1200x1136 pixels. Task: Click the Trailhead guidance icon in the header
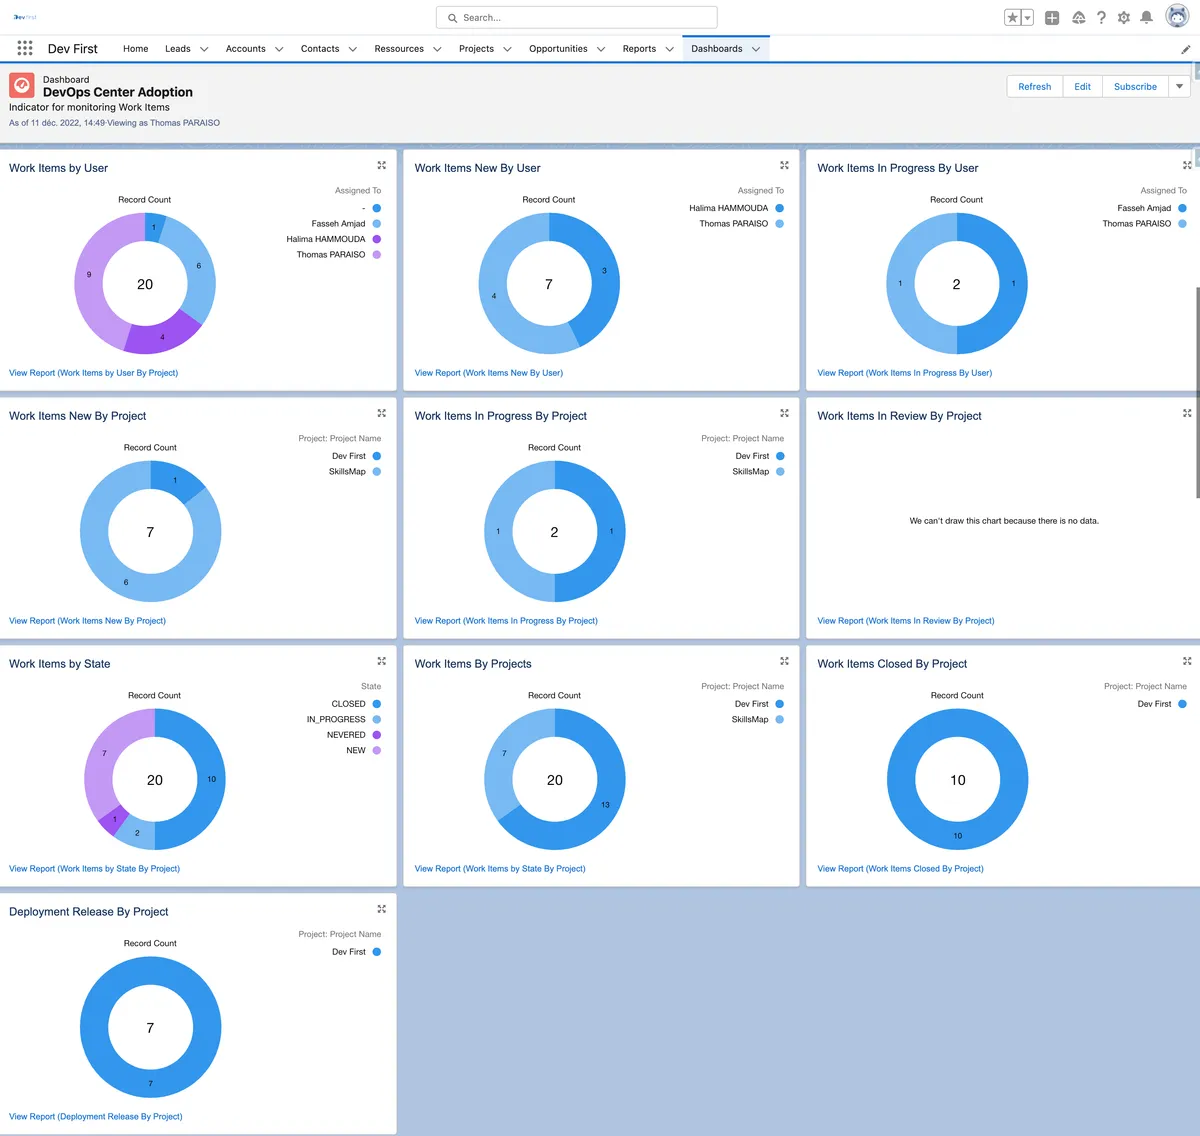point(1078,18)
